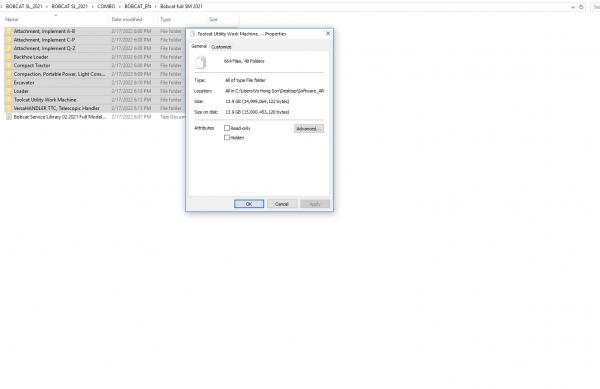Screen dimensions: 600x389
Task: Enable the Read-only attribute checkbox
Action: [227, 128]
